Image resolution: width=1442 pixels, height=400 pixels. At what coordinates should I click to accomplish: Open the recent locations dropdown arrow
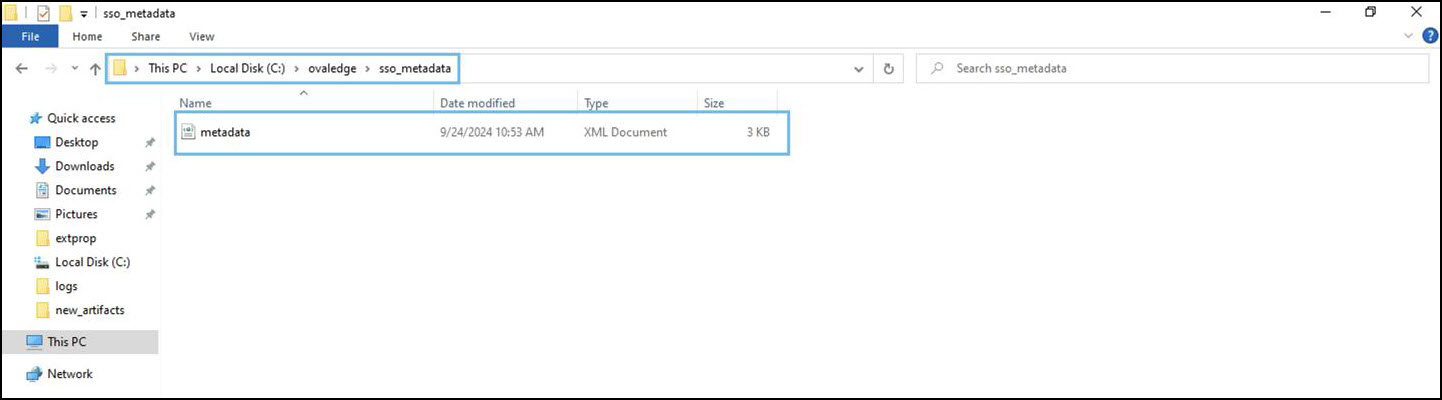coord(75,69)
